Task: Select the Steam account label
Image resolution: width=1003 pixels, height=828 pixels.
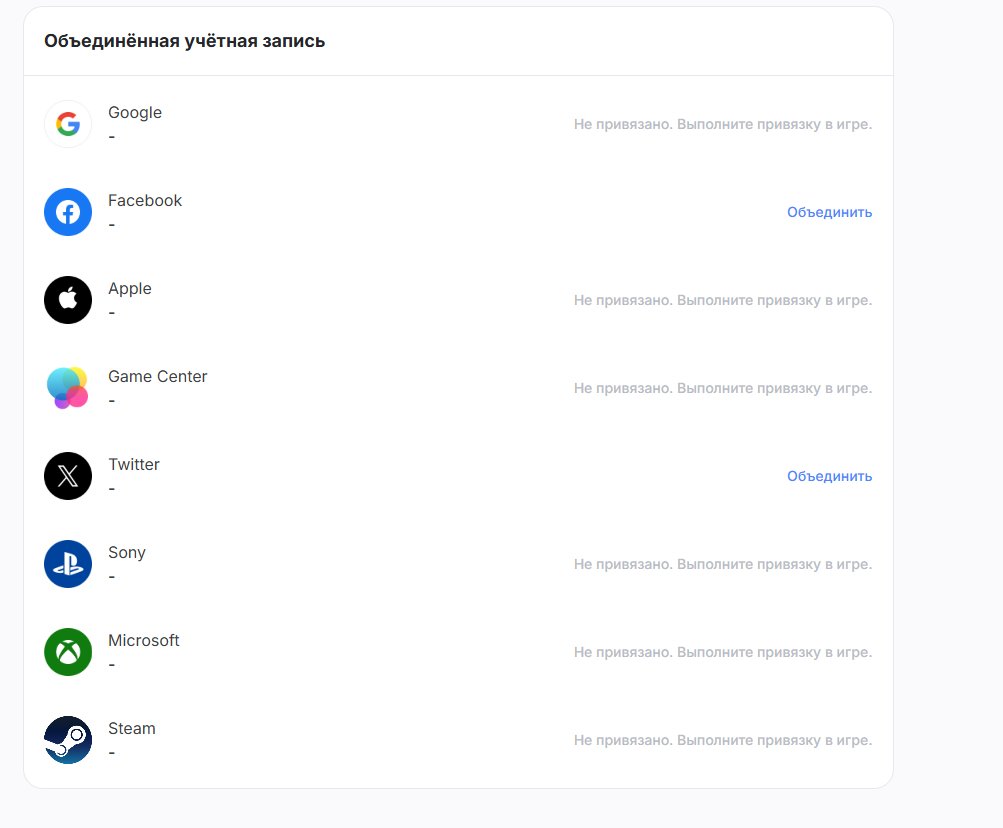Action: 132,728
